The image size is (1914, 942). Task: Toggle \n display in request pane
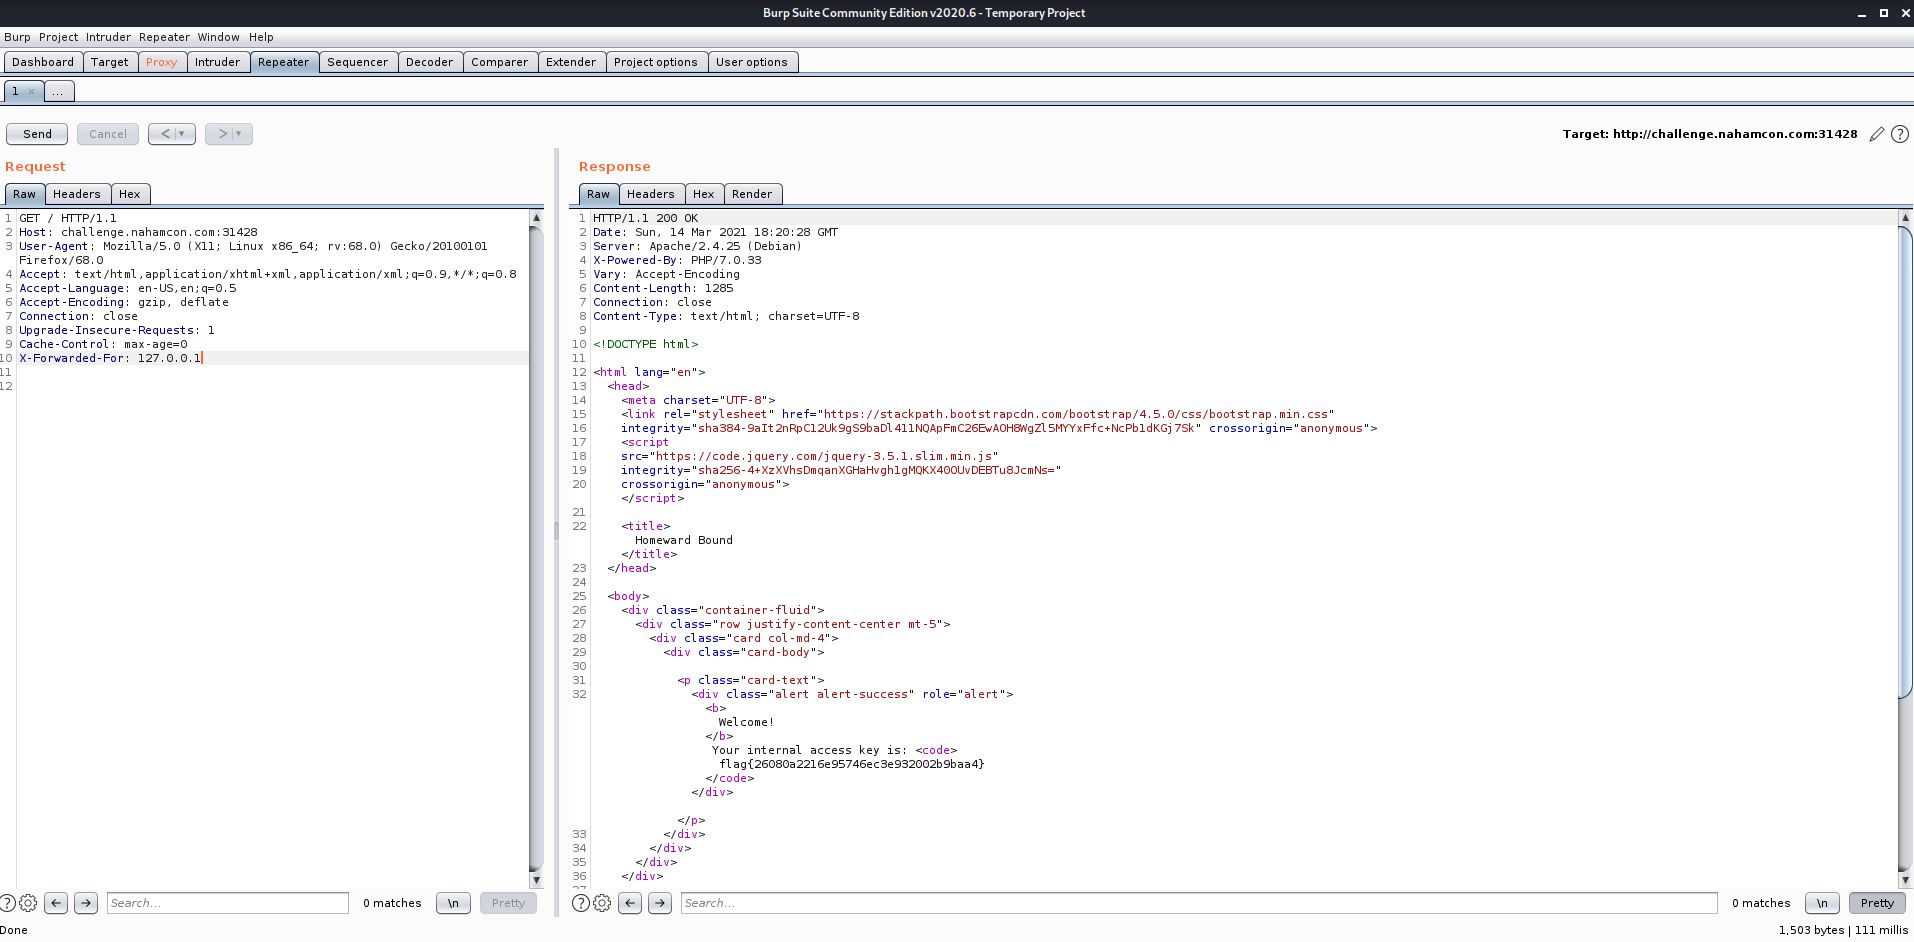coord(453,903)
